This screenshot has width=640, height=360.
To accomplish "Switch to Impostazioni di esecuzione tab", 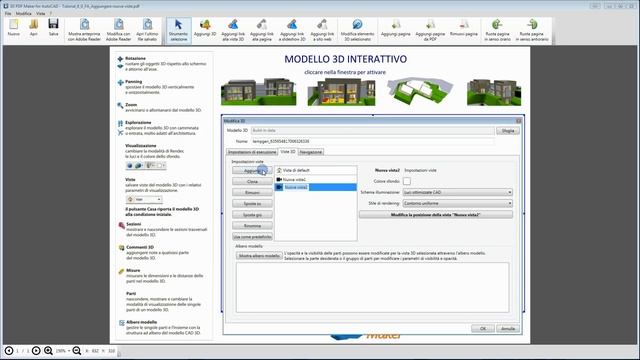I will click(252, 152).
